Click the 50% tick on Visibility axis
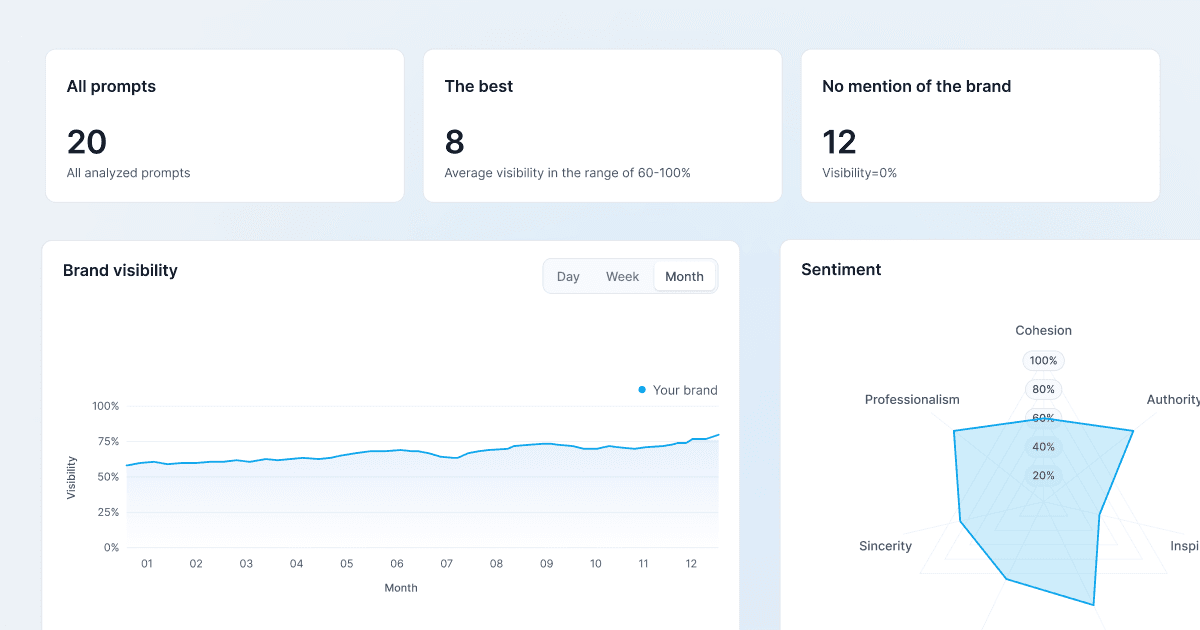This screenshot has width=1200, height=630. (x=106, y=477)
